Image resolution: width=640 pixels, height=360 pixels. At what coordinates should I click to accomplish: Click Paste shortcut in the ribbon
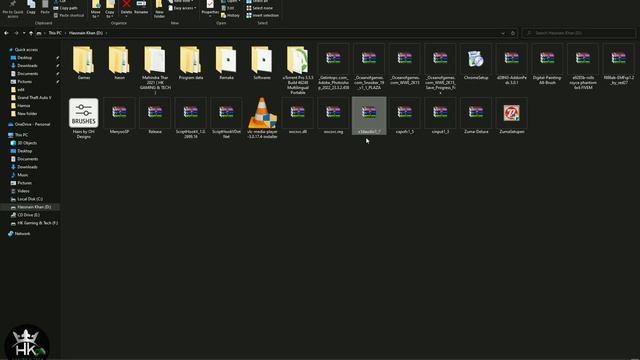click(x=69, y=16)
